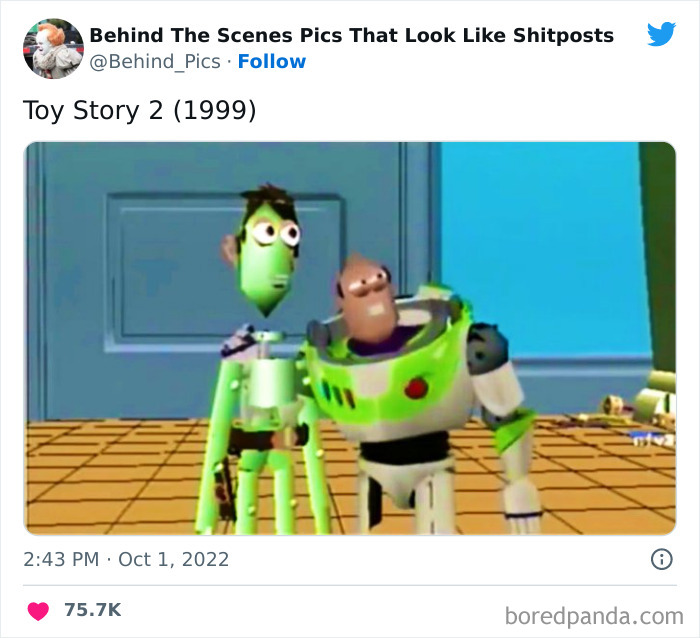This screenshot has width=700, height=638.
Task: Open the Behind The Scenes Pics account name
Action: click(351, 35)
